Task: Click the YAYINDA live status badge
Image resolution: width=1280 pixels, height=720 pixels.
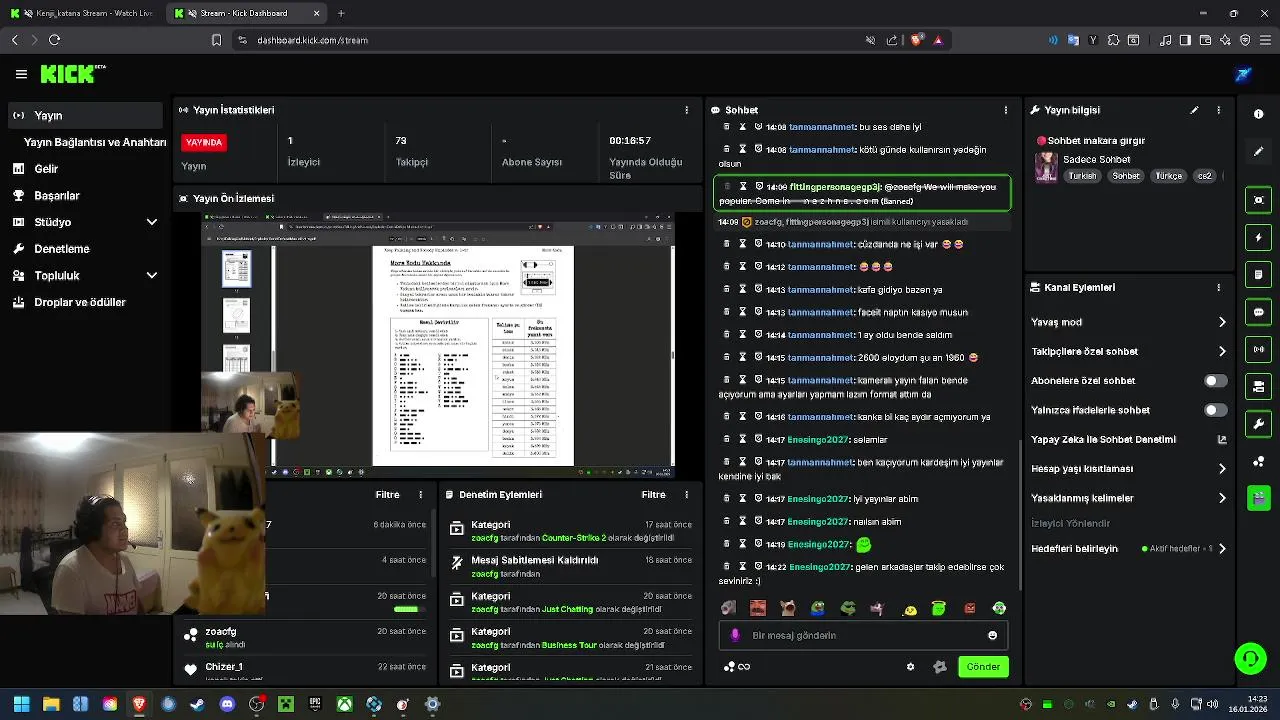Action: (204, 143)
